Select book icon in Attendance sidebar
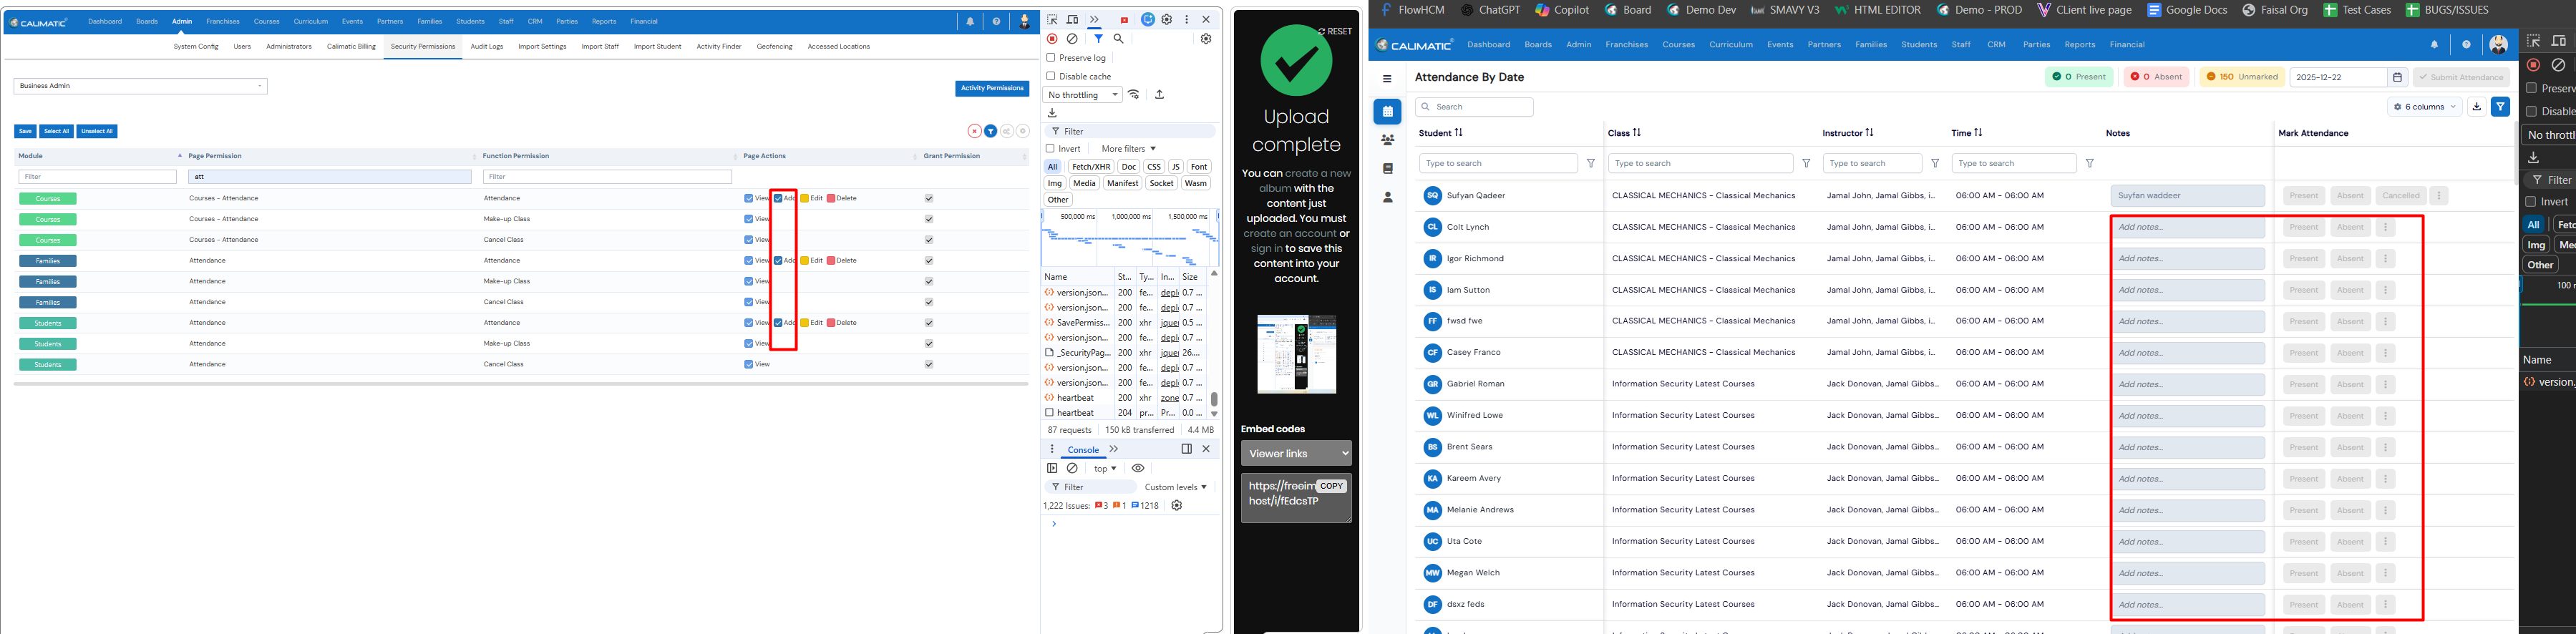Screen dimensions: 2576x634 pyautogui.click(x=1387, y=168)
